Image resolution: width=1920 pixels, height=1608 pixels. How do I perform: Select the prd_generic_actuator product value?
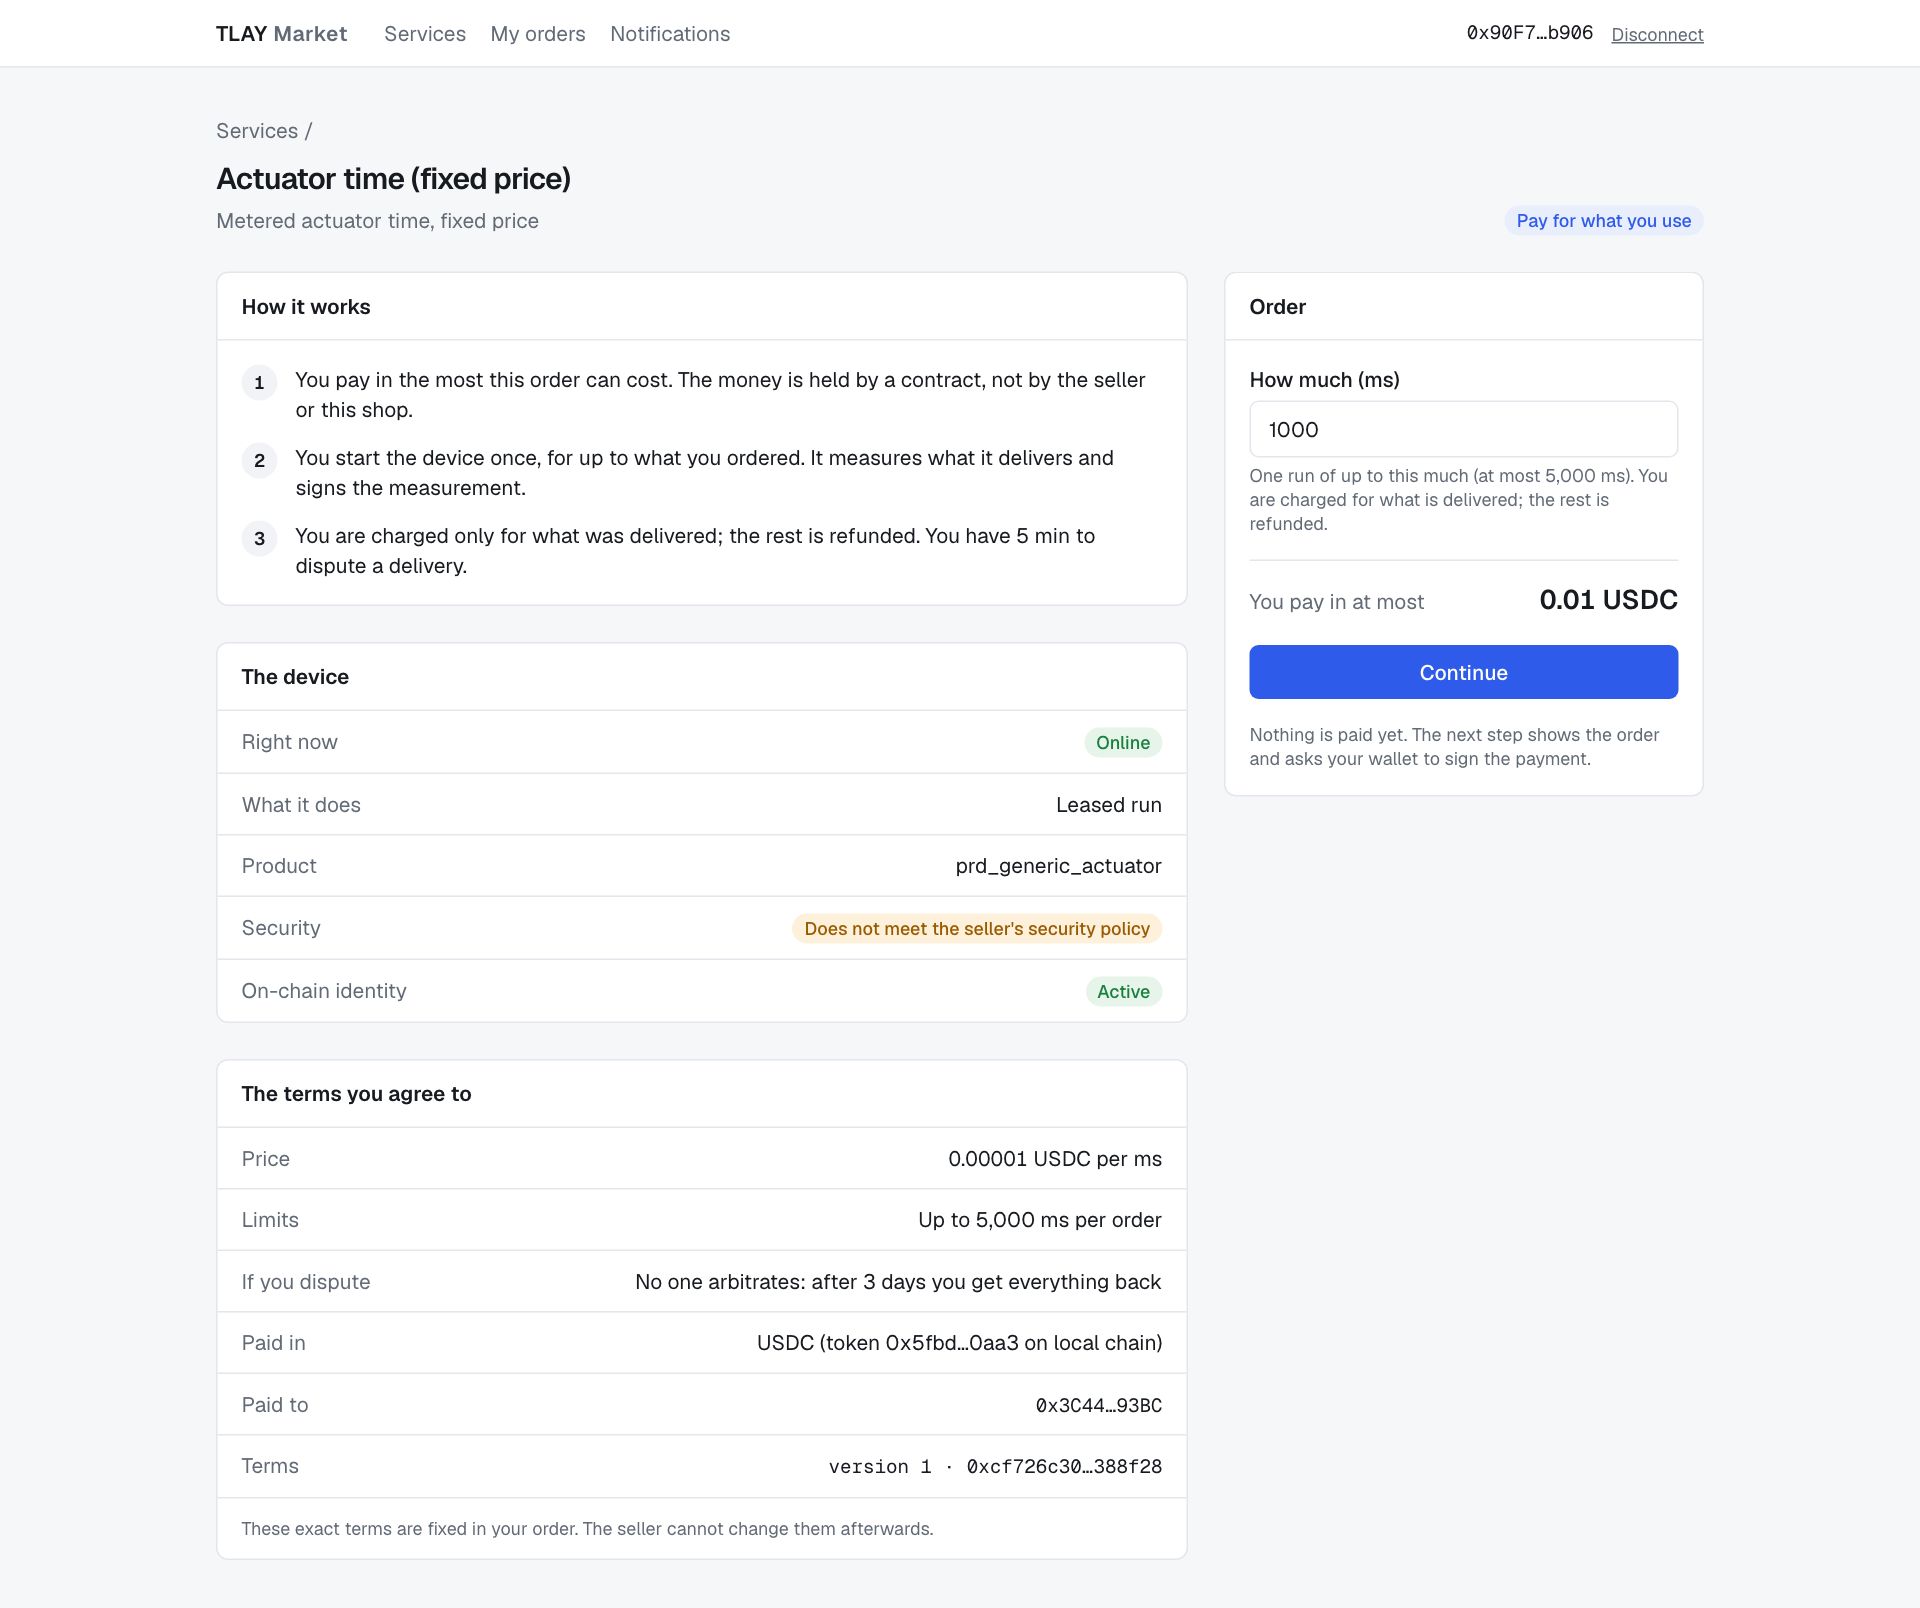(x=1058, y=866)
